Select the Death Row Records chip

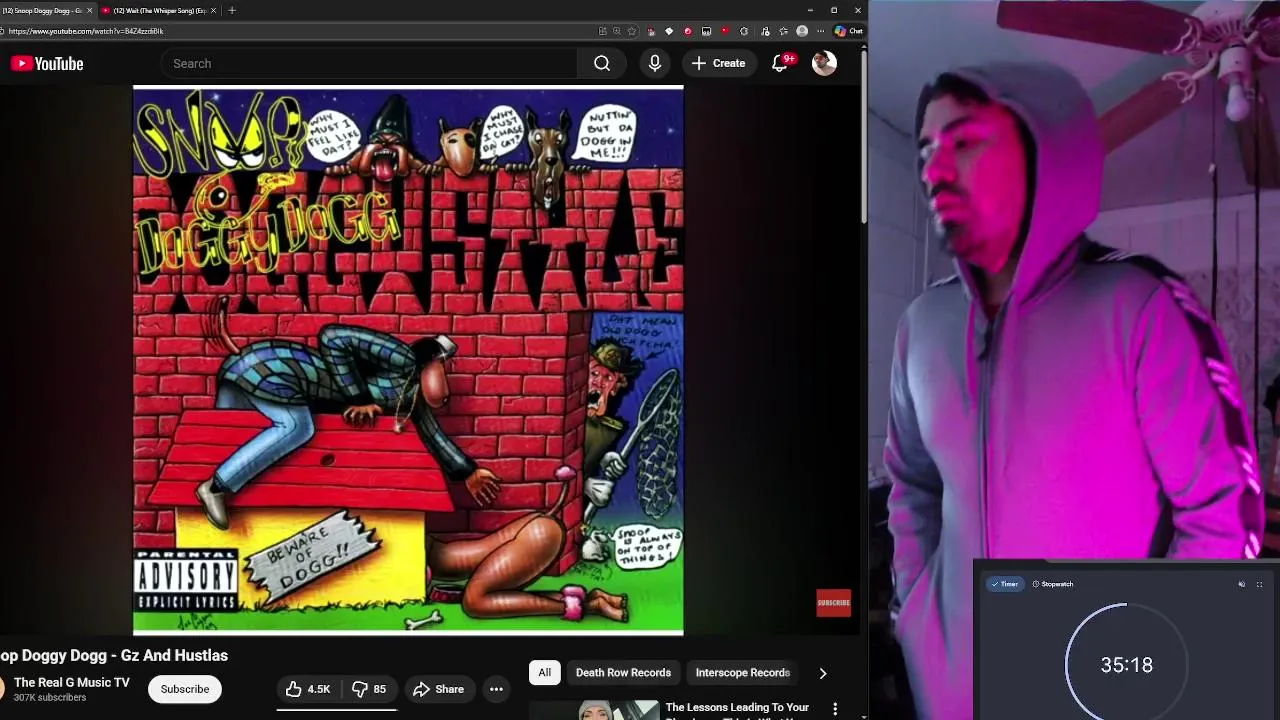click(x=623, y=673)
